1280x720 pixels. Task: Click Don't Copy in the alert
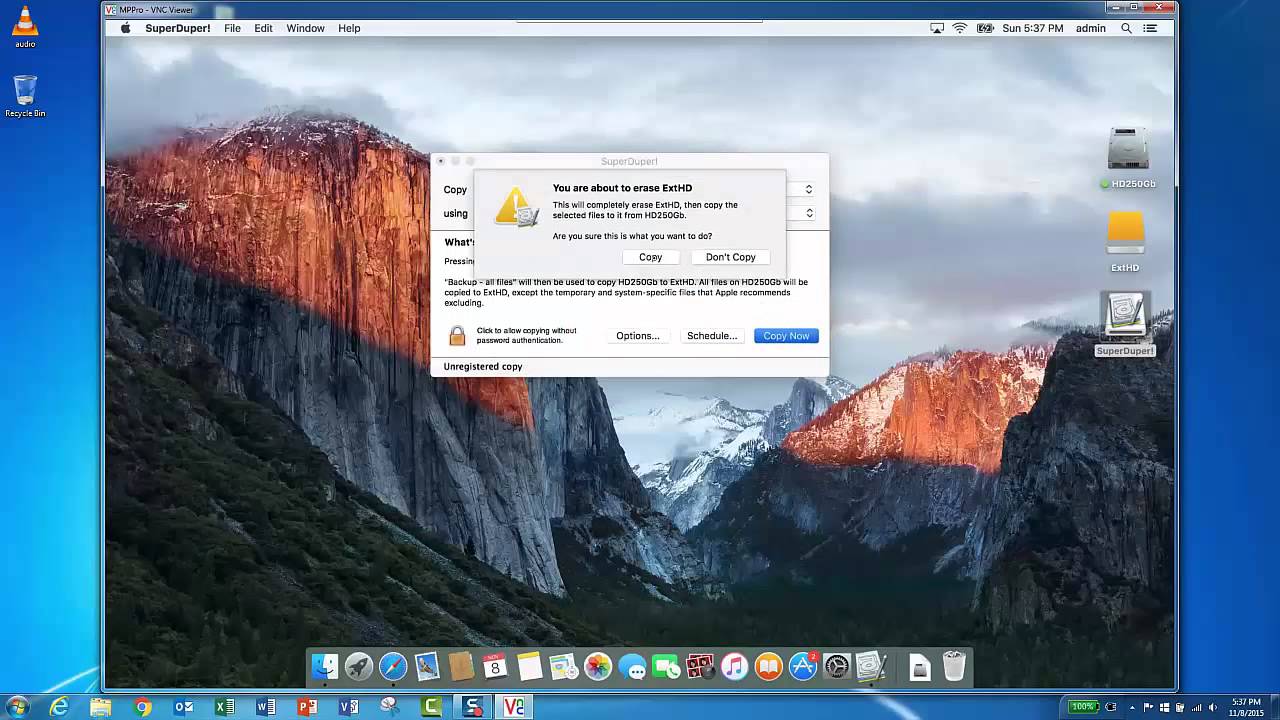coord(730,257)
